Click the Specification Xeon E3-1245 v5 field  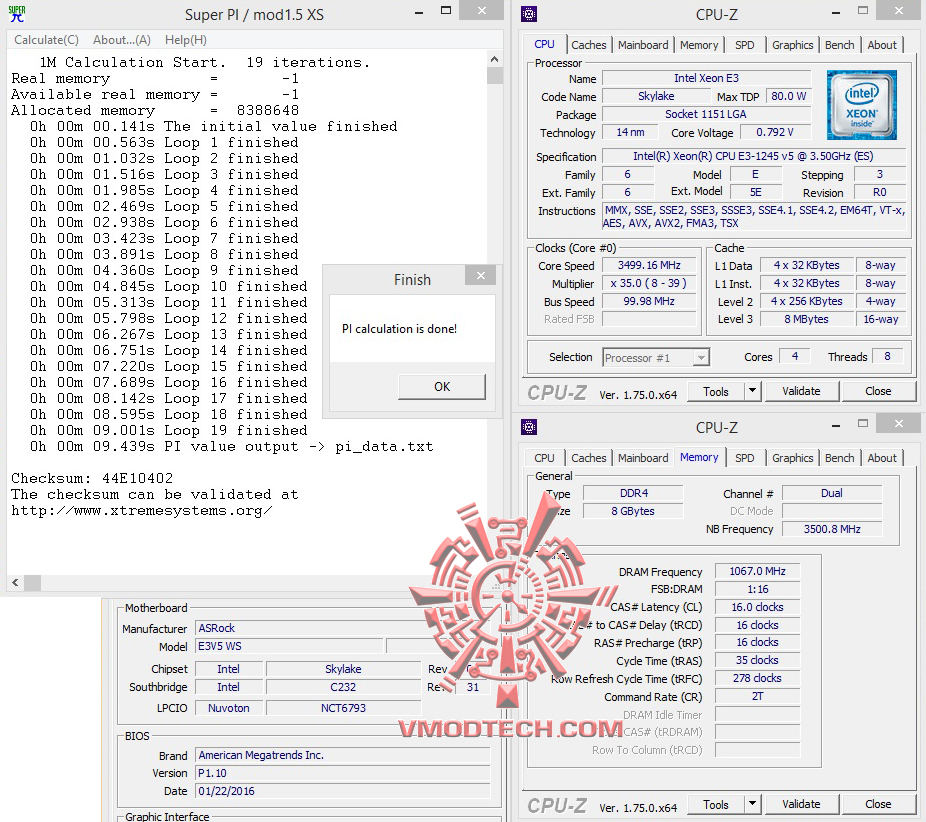pos(753,156)
